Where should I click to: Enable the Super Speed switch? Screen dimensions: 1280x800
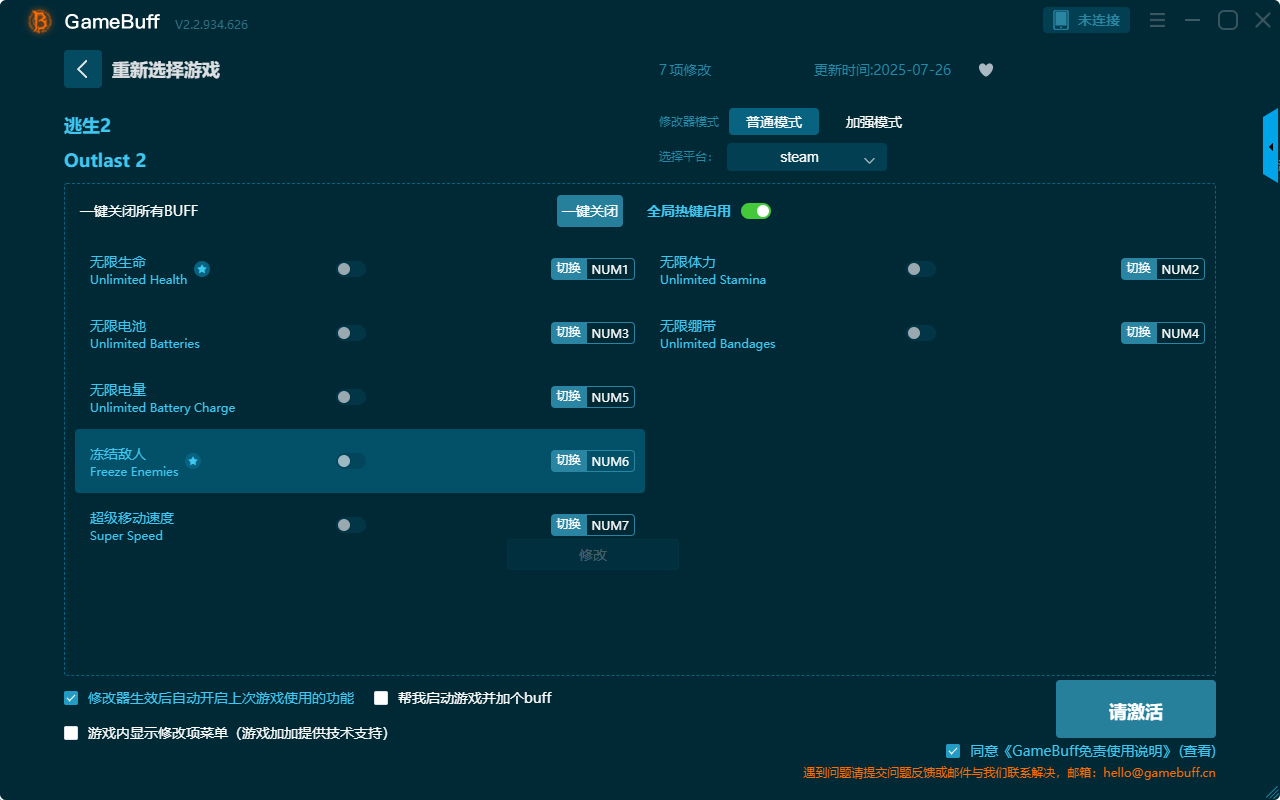coord(351,525)
